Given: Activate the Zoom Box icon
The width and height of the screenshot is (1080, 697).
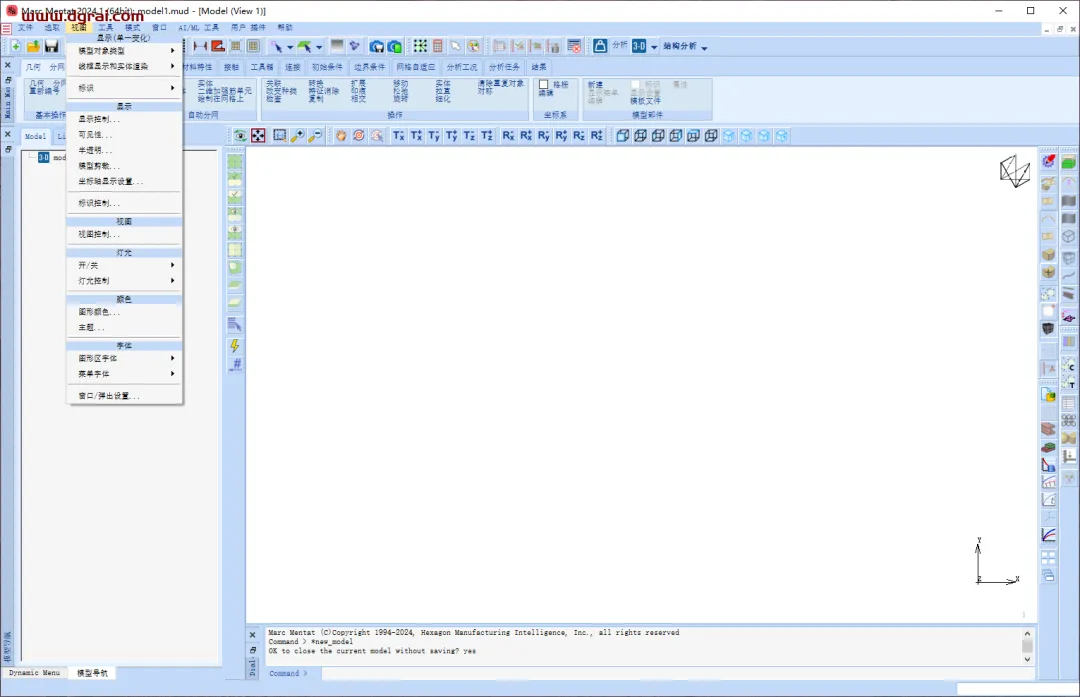Looking at the screenshot, I should (x=280, y=136).
